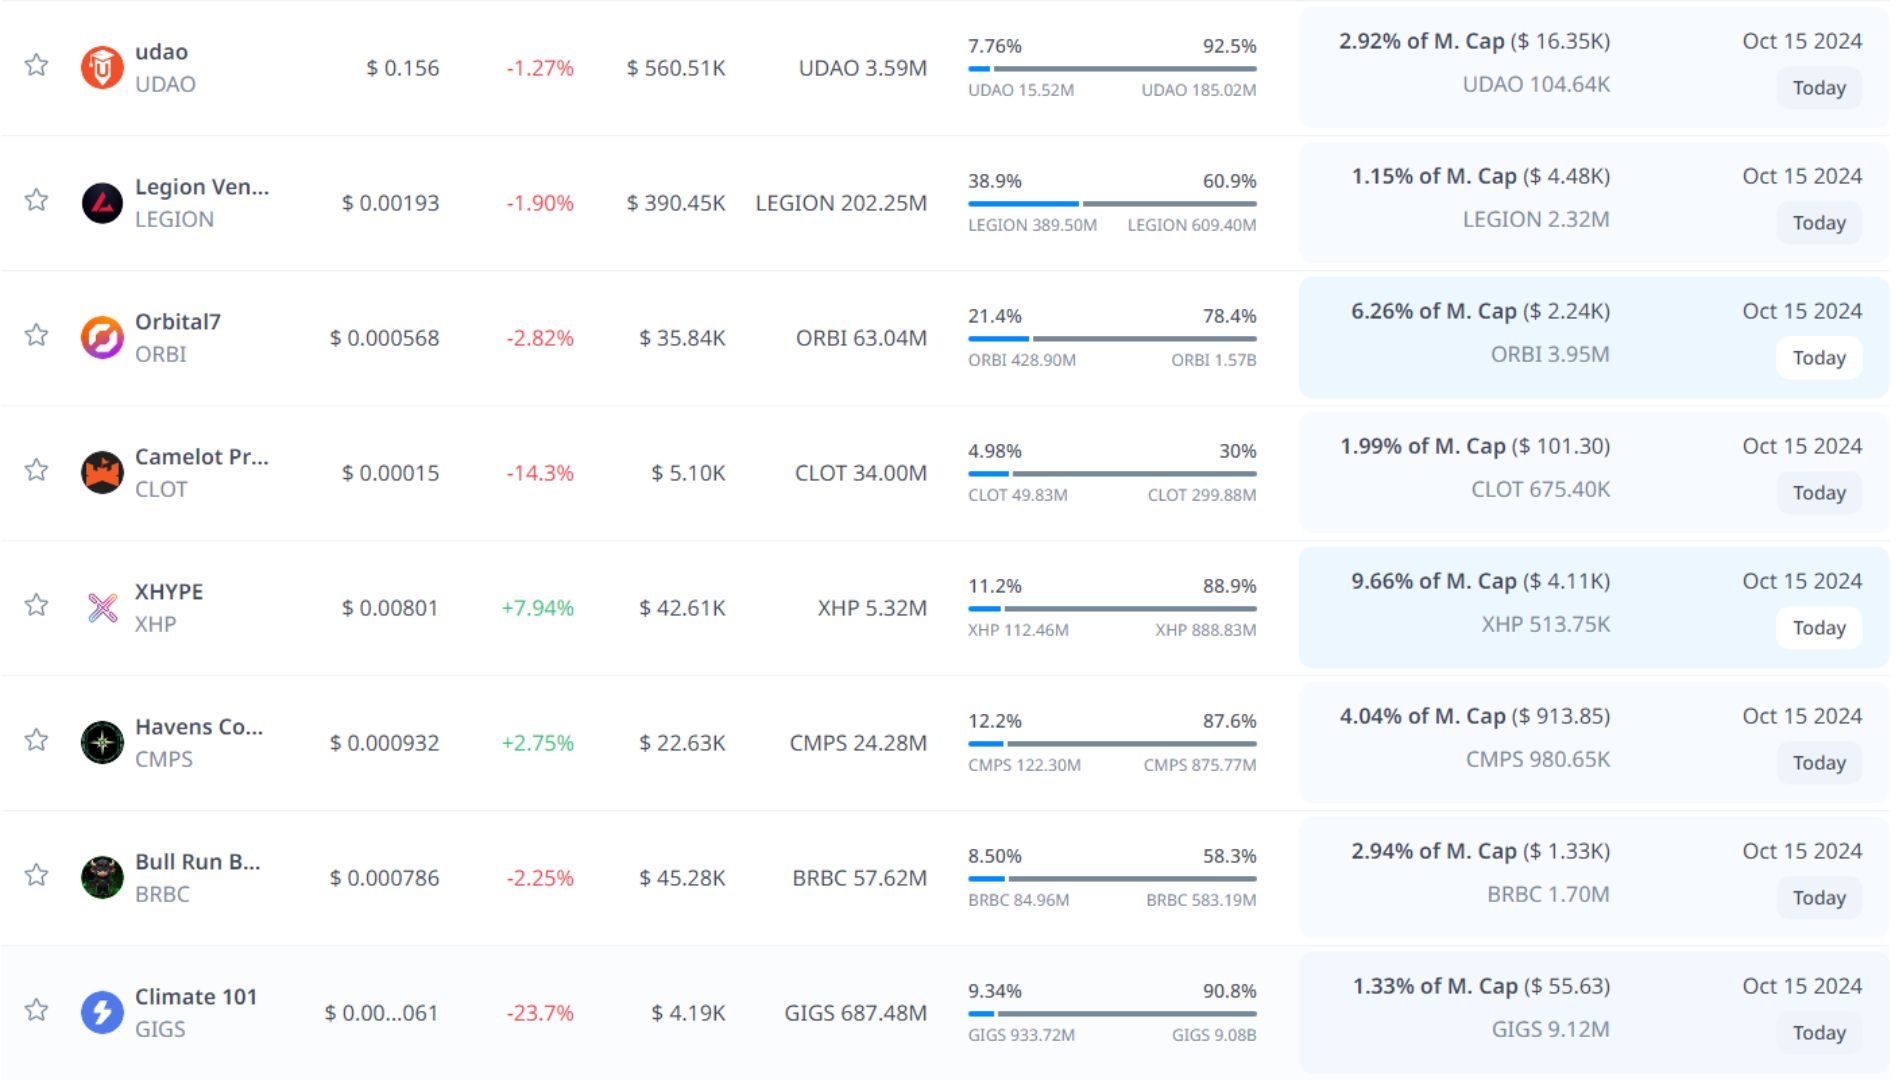Viewport: 1897px width, 1080px height.
Task: Click the Legion Ventures logo icon
Action: pos(102,203)
